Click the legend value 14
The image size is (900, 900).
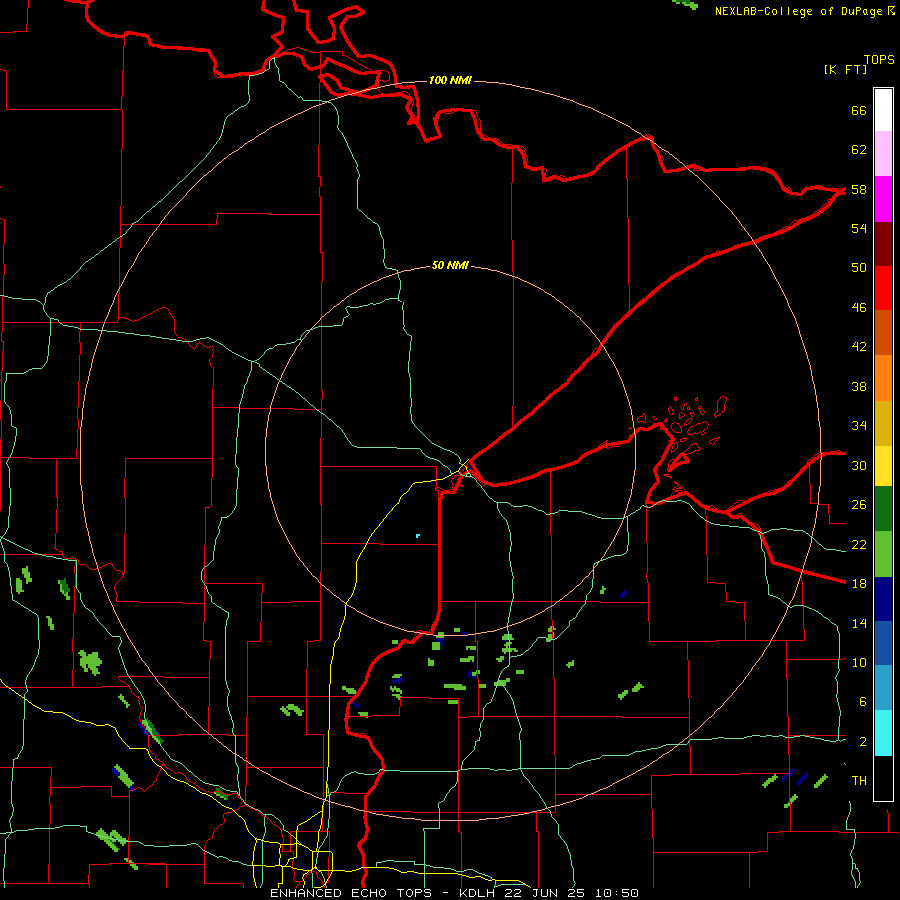(x=859, y=623)
